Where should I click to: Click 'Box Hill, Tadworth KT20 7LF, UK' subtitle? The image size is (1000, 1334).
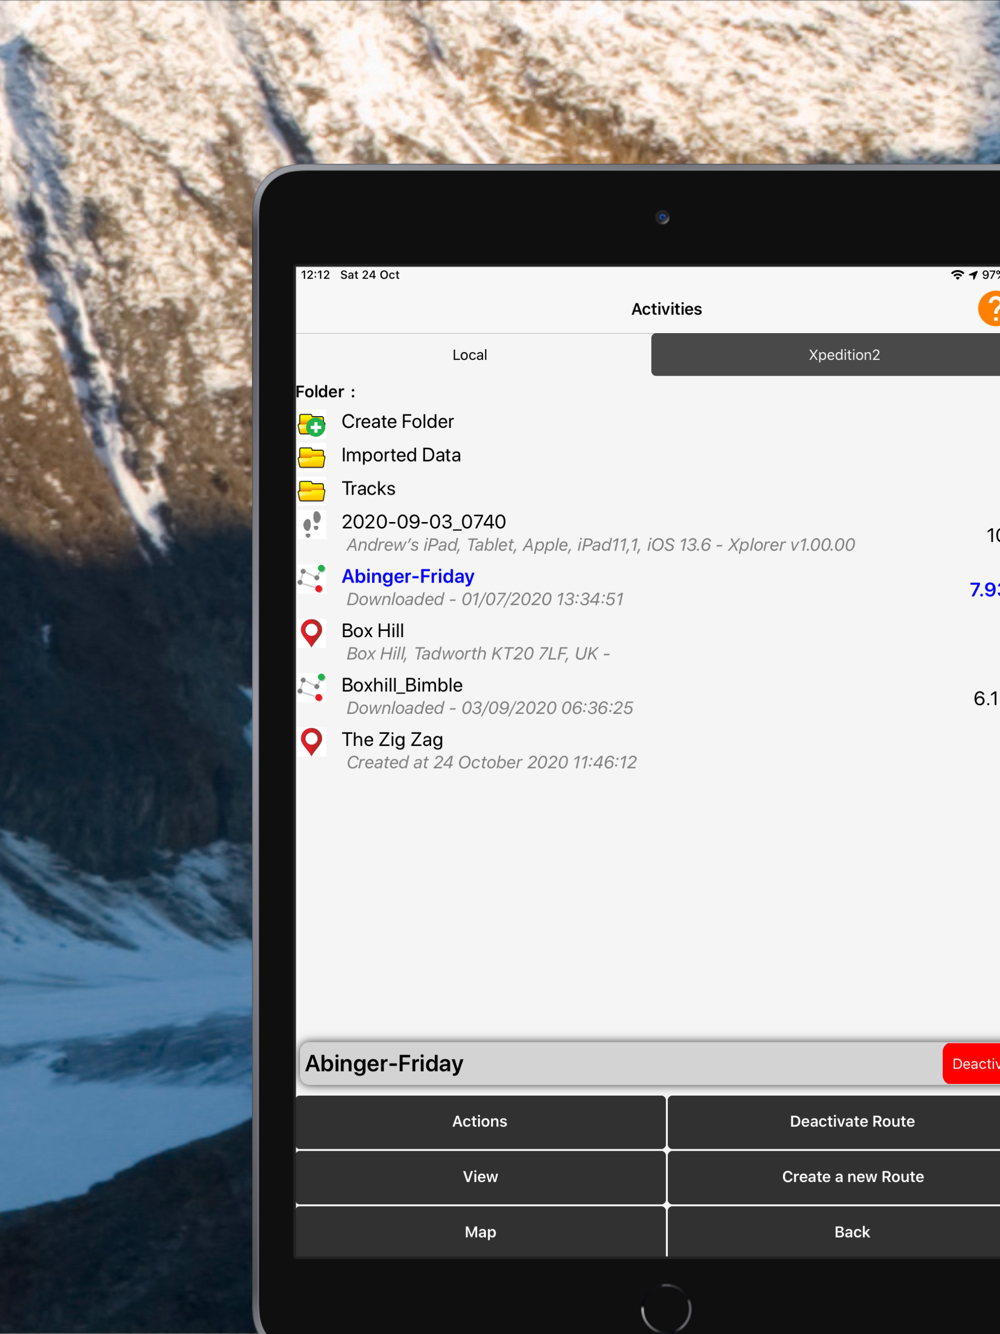point(478,654)
